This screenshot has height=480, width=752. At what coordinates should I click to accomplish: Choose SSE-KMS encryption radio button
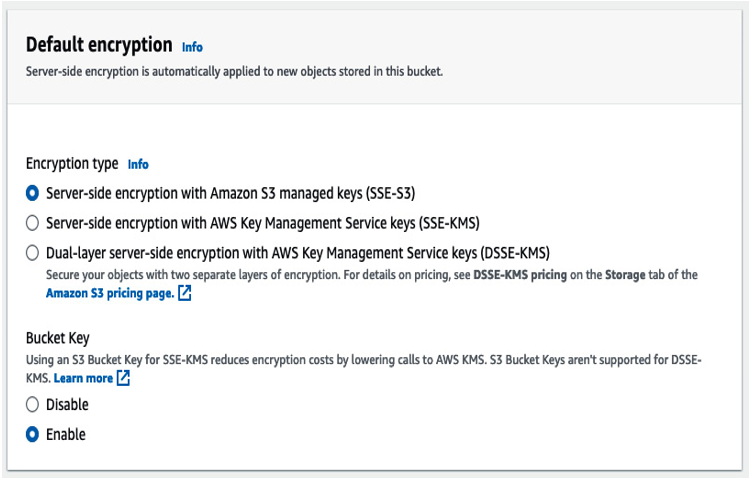coord(32,223)
